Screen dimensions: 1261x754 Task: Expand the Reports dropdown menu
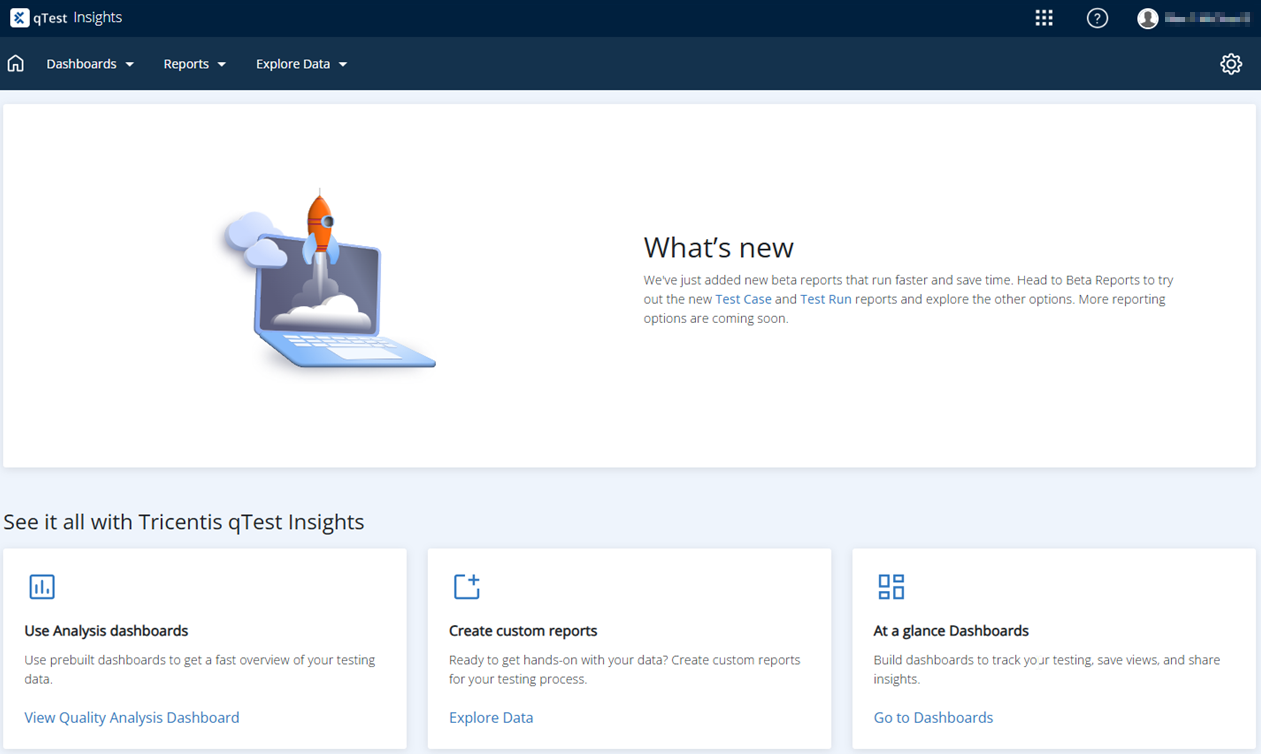195,64
